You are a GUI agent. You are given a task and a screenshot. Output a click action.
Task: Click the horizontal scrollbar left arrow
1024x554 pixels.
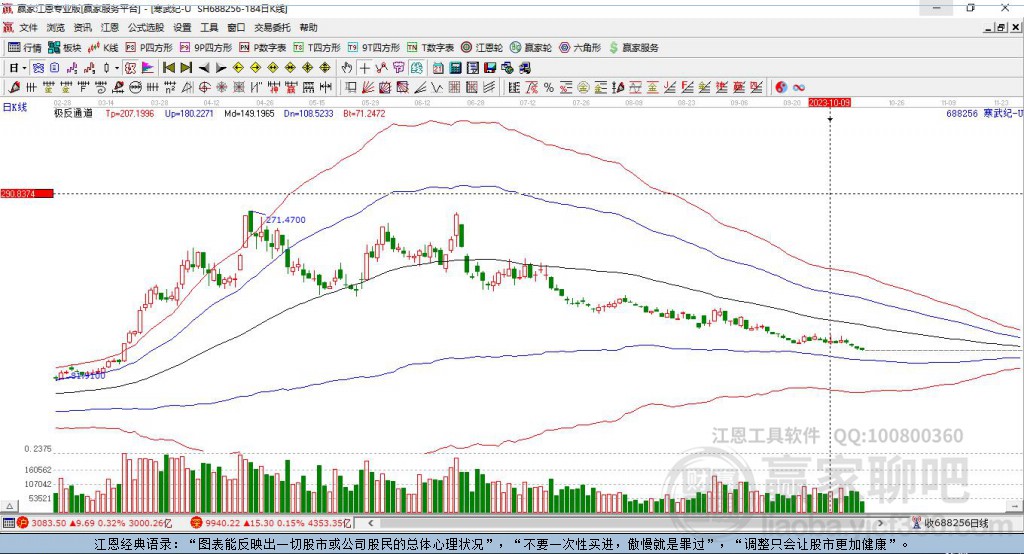click(371, 523)
